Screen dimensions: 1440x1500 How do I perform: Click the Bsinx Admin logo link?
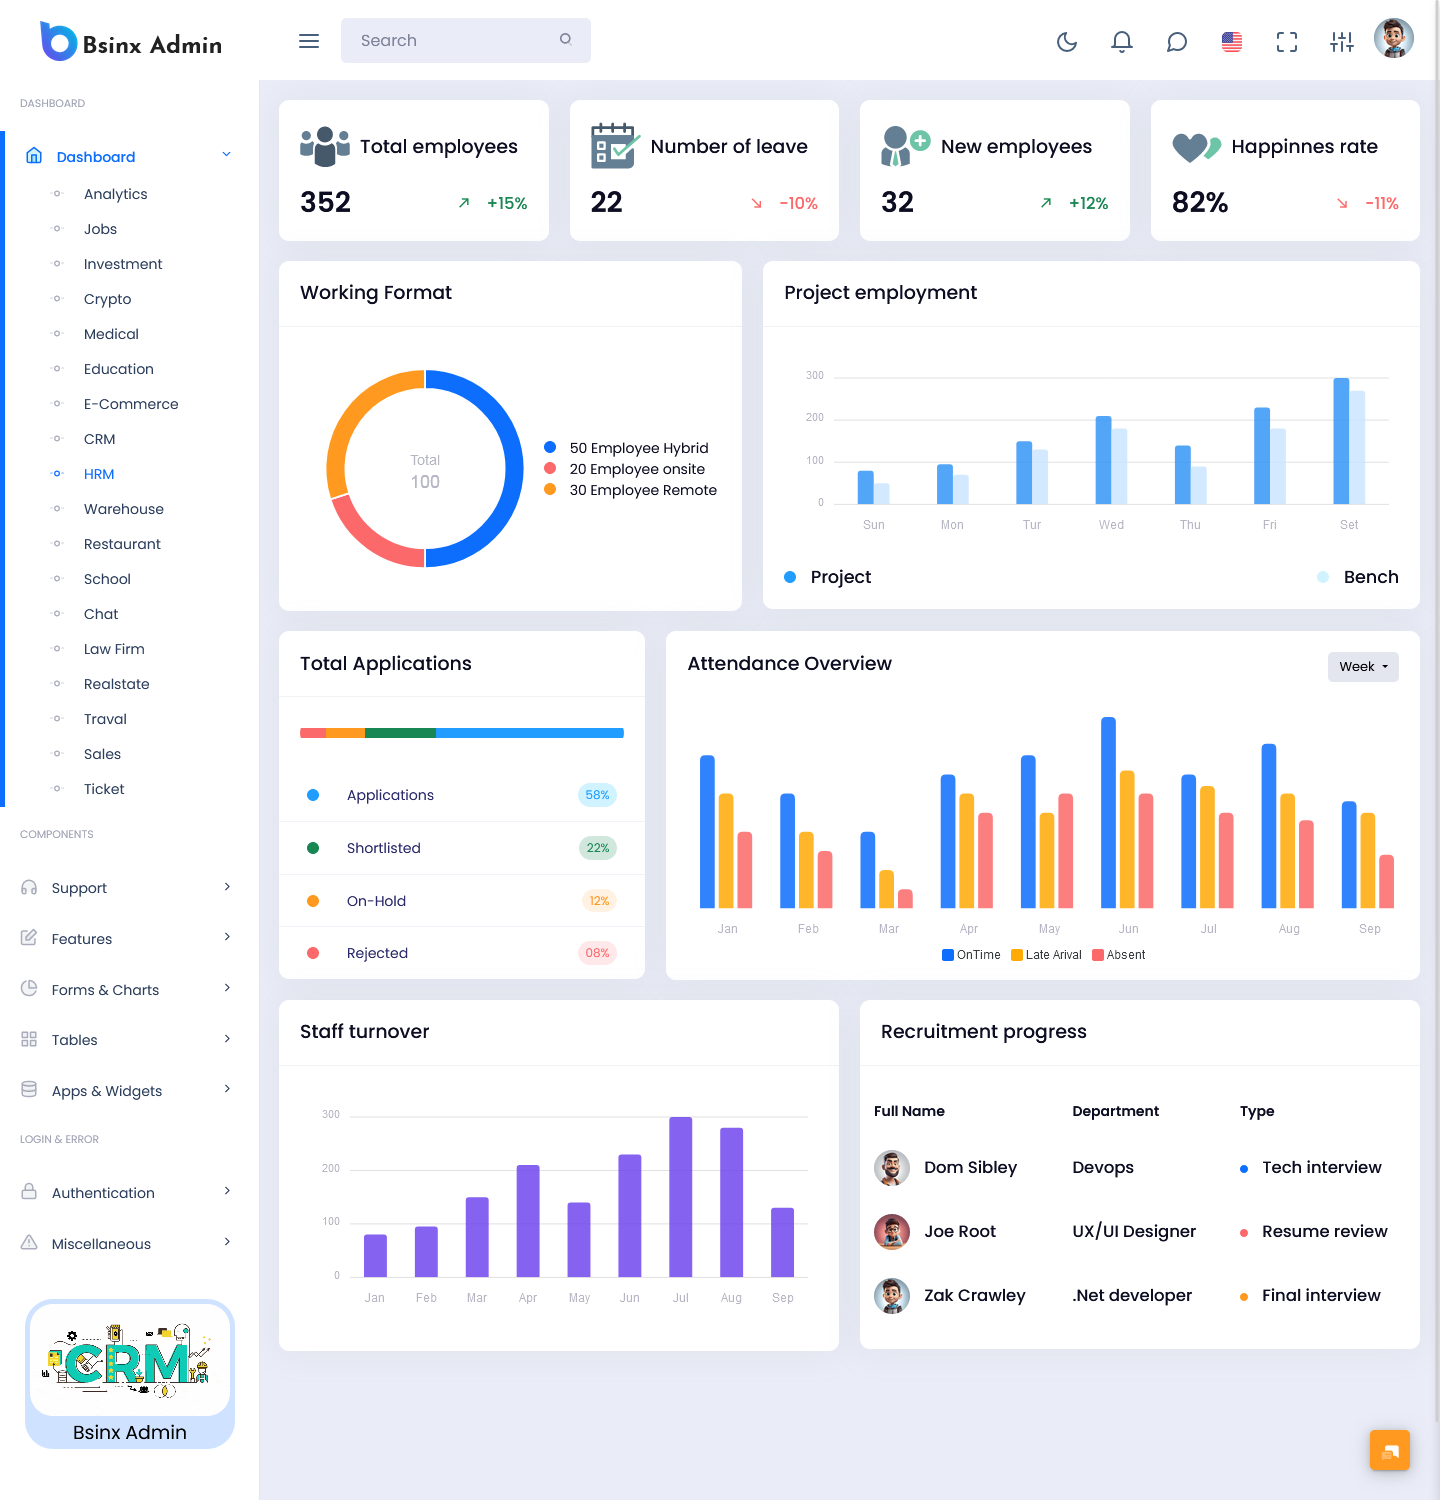(131, 42)
